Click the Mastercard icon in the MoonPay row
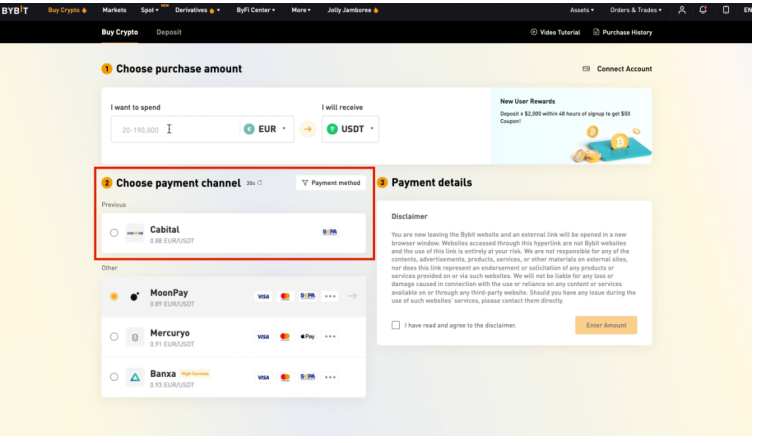Viewport: 759px width, 443px height. coord(285,296)
